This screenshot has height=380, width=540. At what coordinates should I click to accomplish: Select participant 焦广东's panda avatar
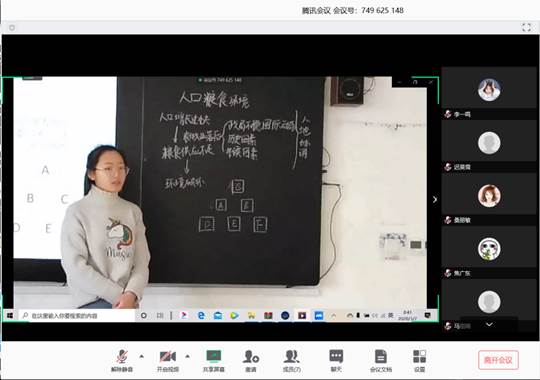pyautogui.click(x=489, y=249)
